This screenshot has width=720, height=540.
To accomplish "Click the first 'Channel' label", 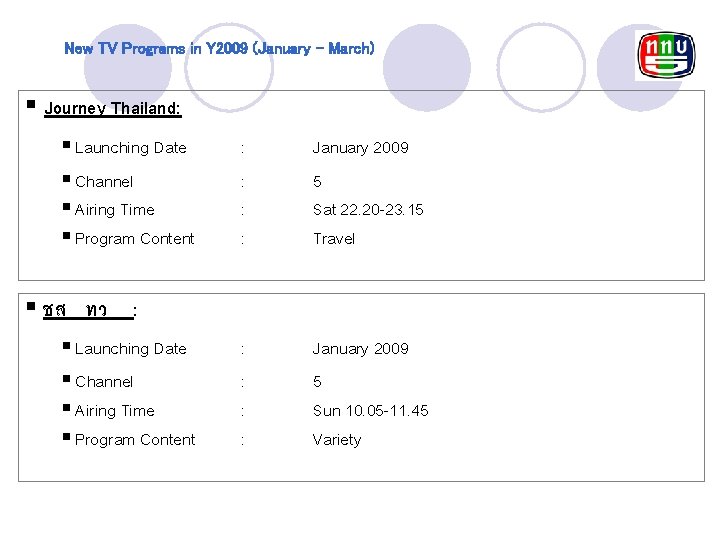I will (x=103, y=182).
